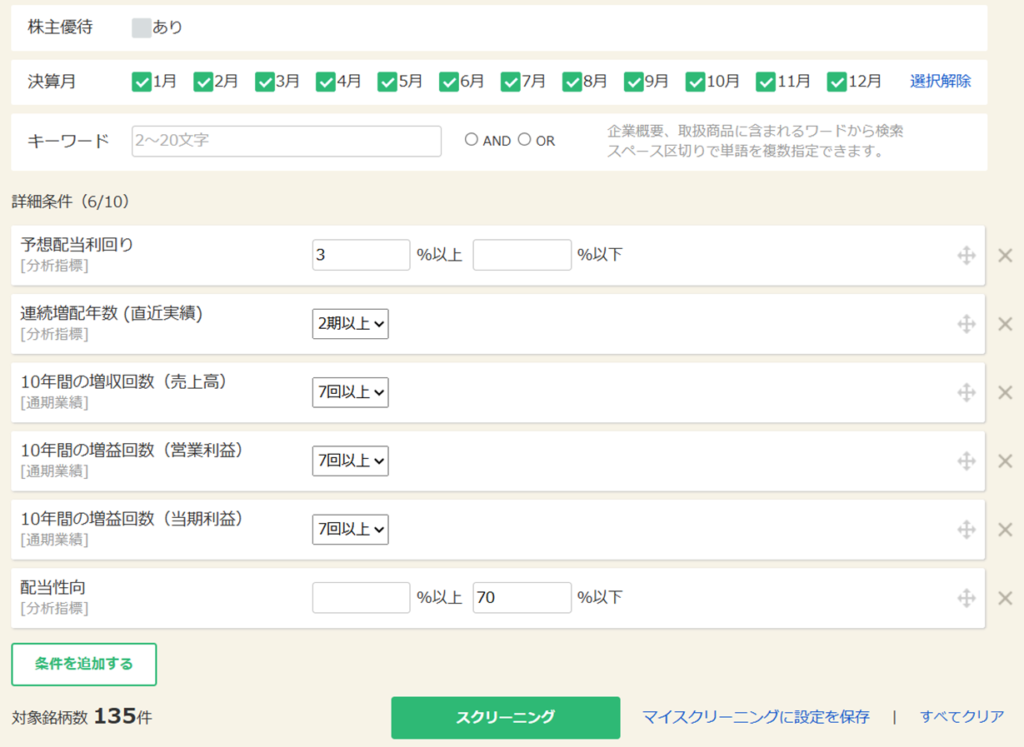Remove the 配当性向 condition
This screenshot has height=747, width=1024.
(1005, 598)
